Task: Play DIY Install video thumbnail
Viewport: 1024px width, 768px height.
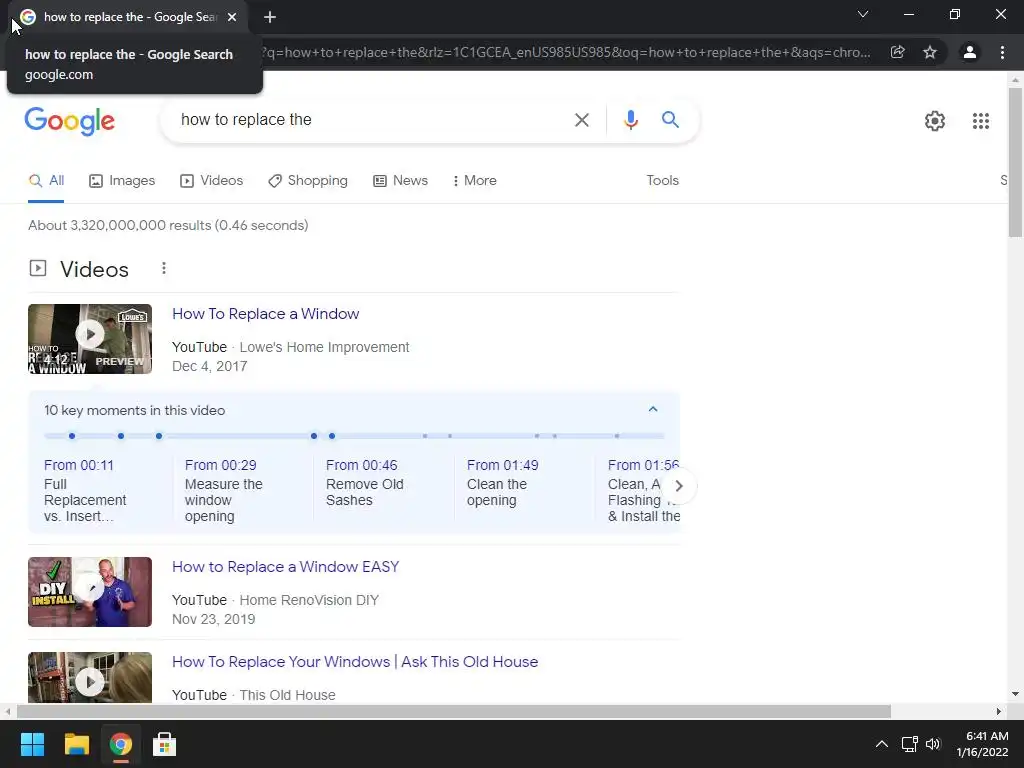Action: point(90,592)
